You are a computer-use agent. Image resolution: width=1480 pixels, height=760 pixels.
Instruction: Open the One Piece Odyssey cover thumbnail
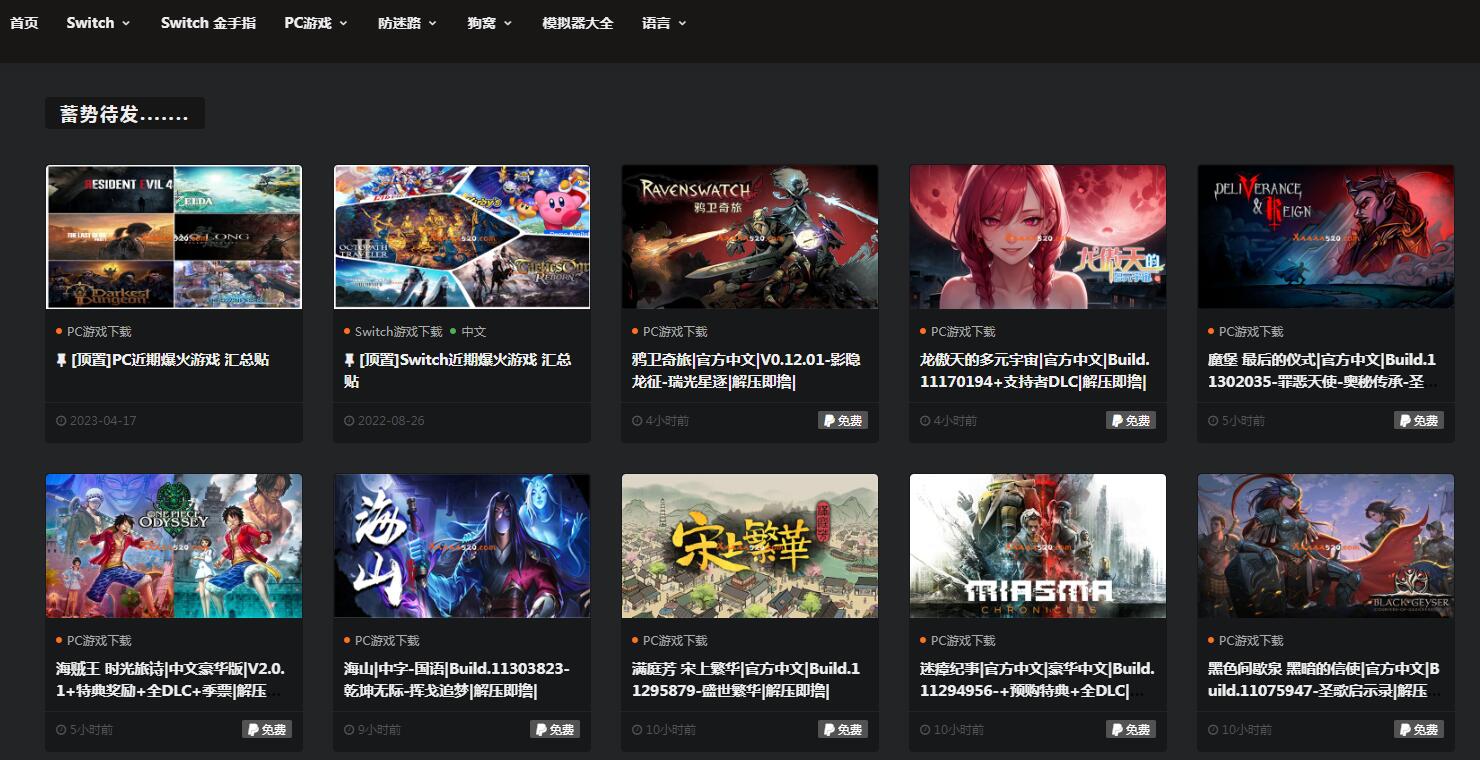tap(174, 546)
